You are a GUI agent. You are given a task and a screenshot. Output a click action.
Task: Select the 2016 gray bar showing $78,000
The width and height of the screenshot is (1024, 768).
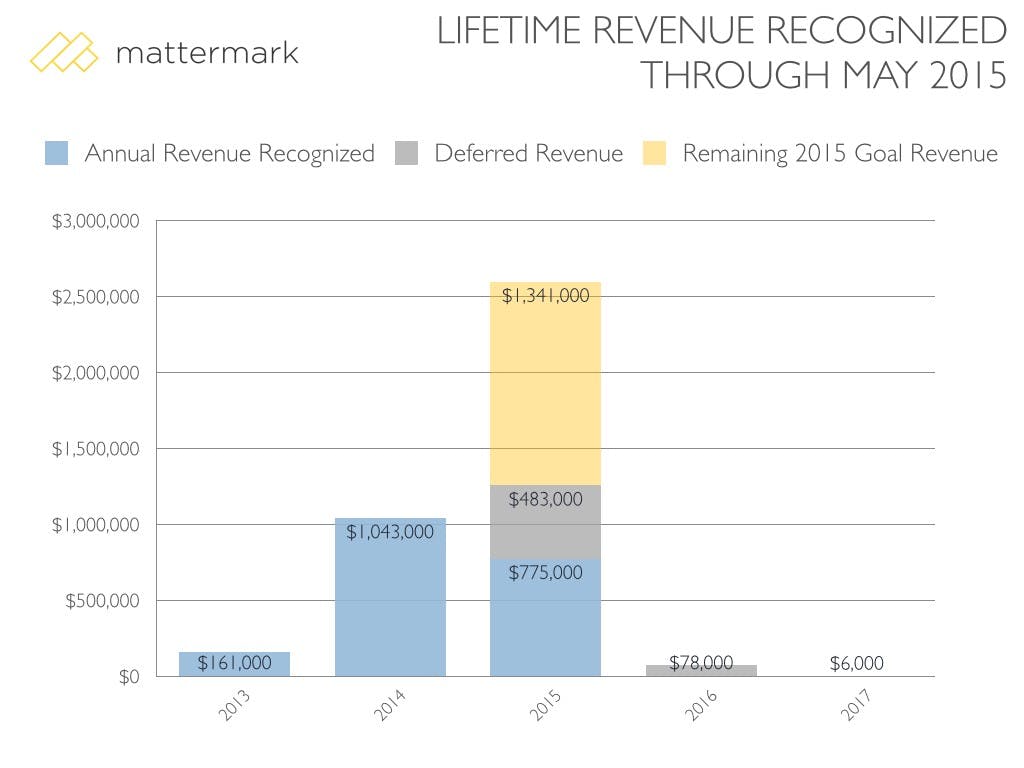(x=701, y=670)
